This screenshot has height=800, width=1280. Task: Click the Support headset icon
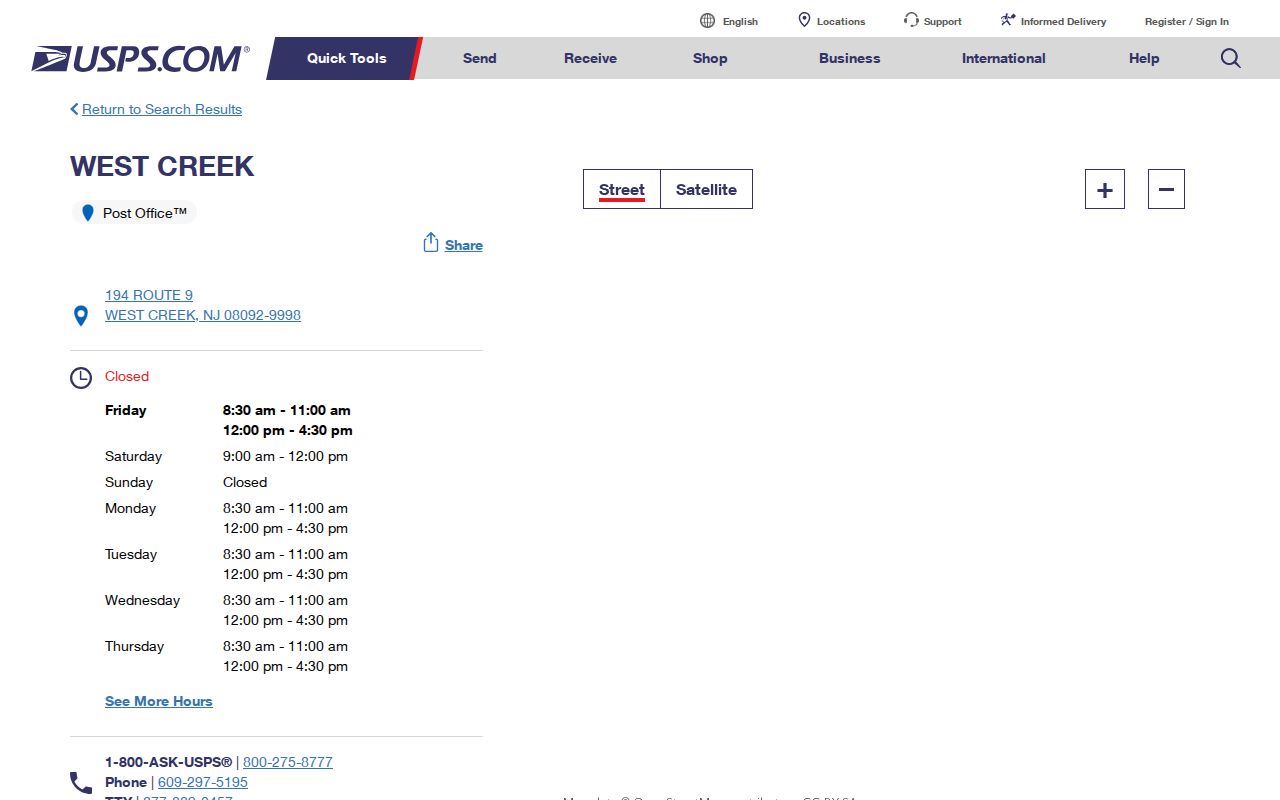pyautogui.click(x=911, y=20)
